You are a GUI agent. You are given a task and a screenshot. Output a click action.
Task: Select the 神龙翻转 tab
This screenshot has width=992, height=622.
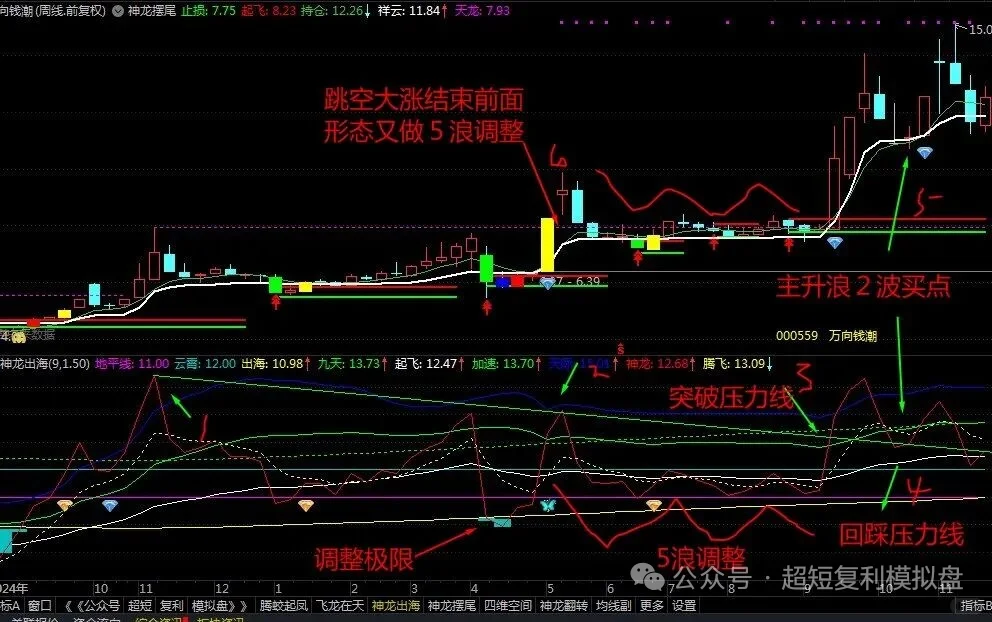(564, 606)
